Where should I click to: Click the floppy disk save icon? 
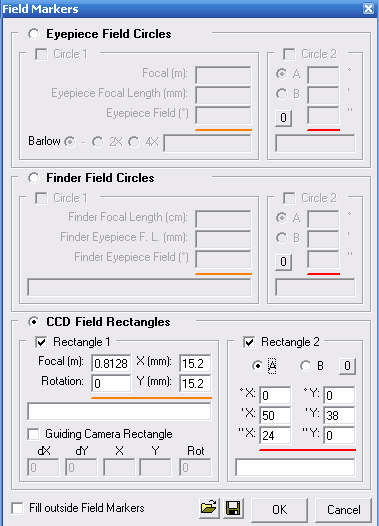point(233,509)
